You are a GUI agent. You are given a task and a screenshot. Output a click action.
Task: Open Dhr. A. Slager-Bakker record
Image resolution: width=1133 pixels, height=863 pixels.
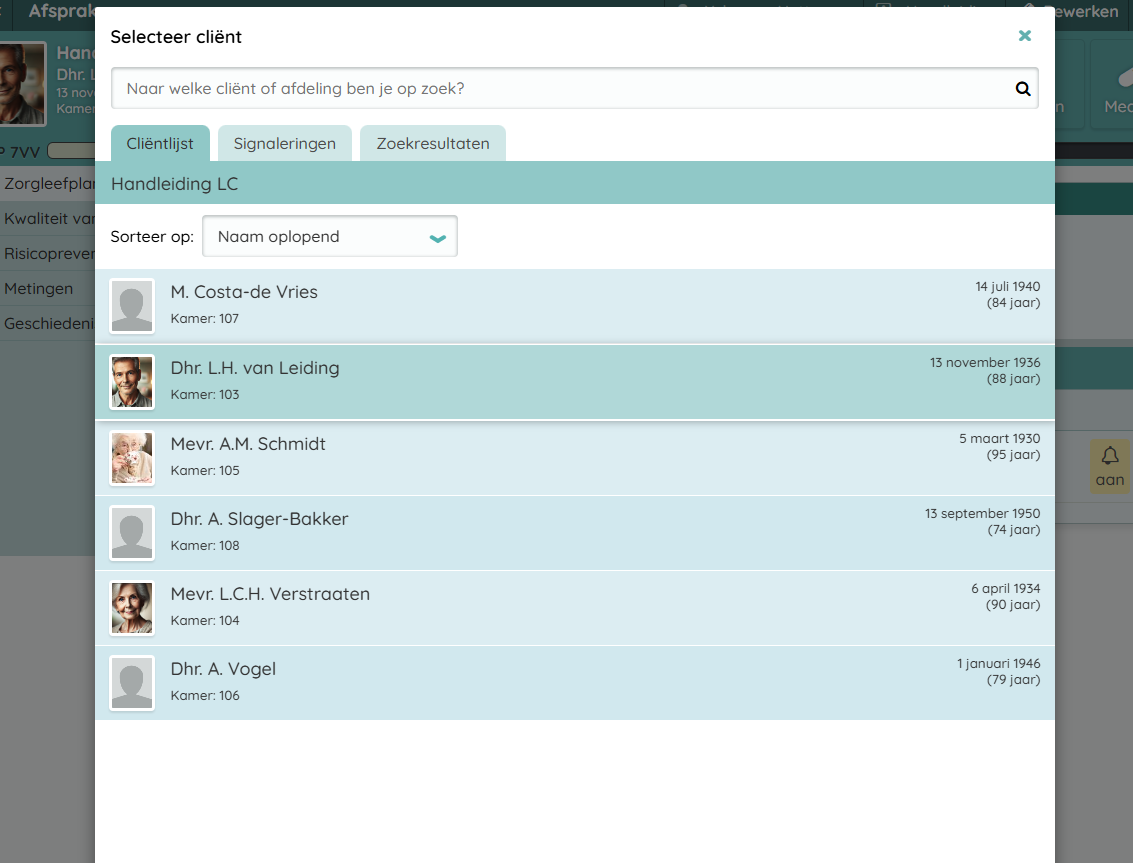point(259,520)
